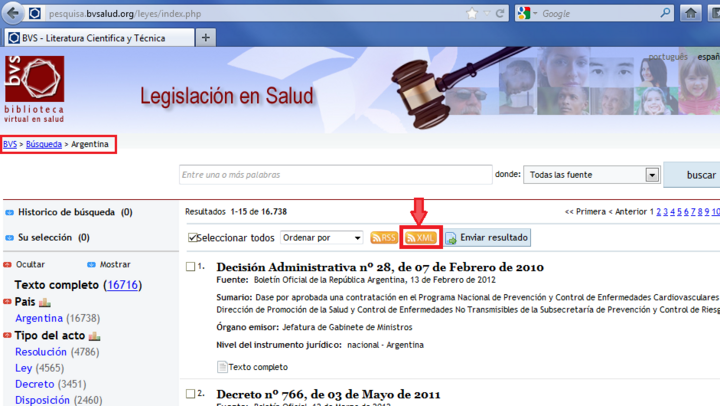Open Texto completo link of result 1
This screenshot has width=720, height=406.
point(258,367)
